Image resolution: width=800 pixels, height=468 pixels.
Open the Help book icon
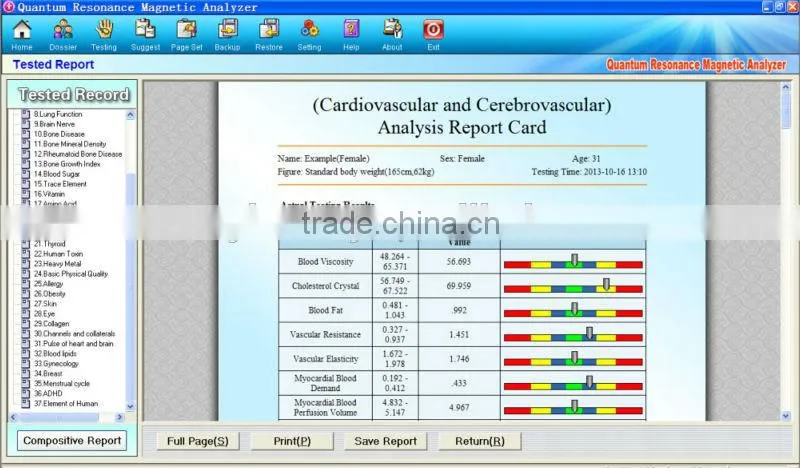[351, 30]
